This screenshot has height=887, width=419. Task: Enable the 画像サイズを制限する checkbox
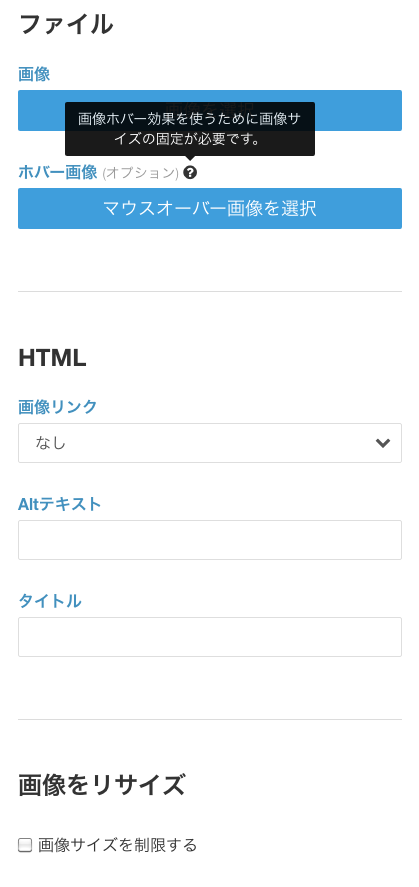coord(25,846)
